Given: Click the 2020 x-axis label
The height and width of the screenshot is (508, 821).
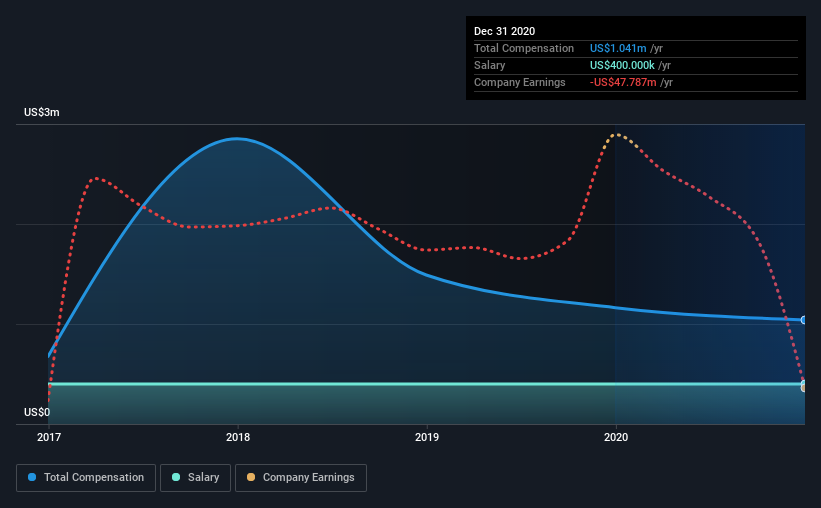Looking at the screenshot, I should tap(616, 437).
